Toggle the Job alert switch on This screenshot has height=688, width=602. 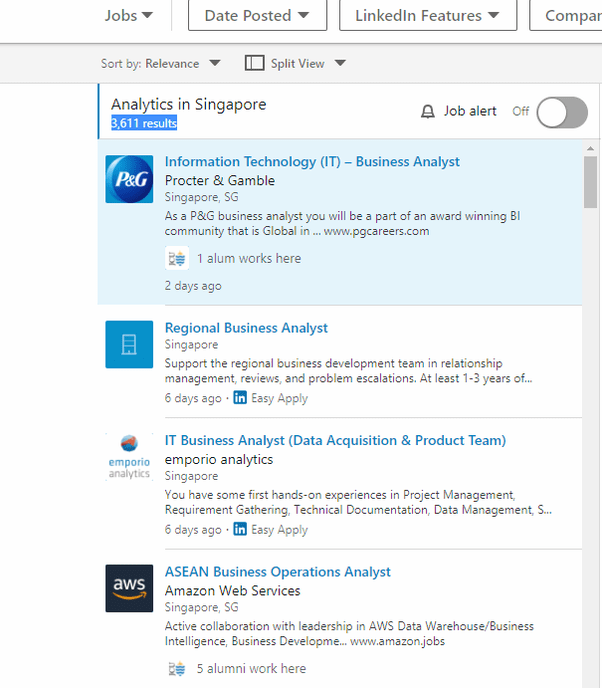561,112
